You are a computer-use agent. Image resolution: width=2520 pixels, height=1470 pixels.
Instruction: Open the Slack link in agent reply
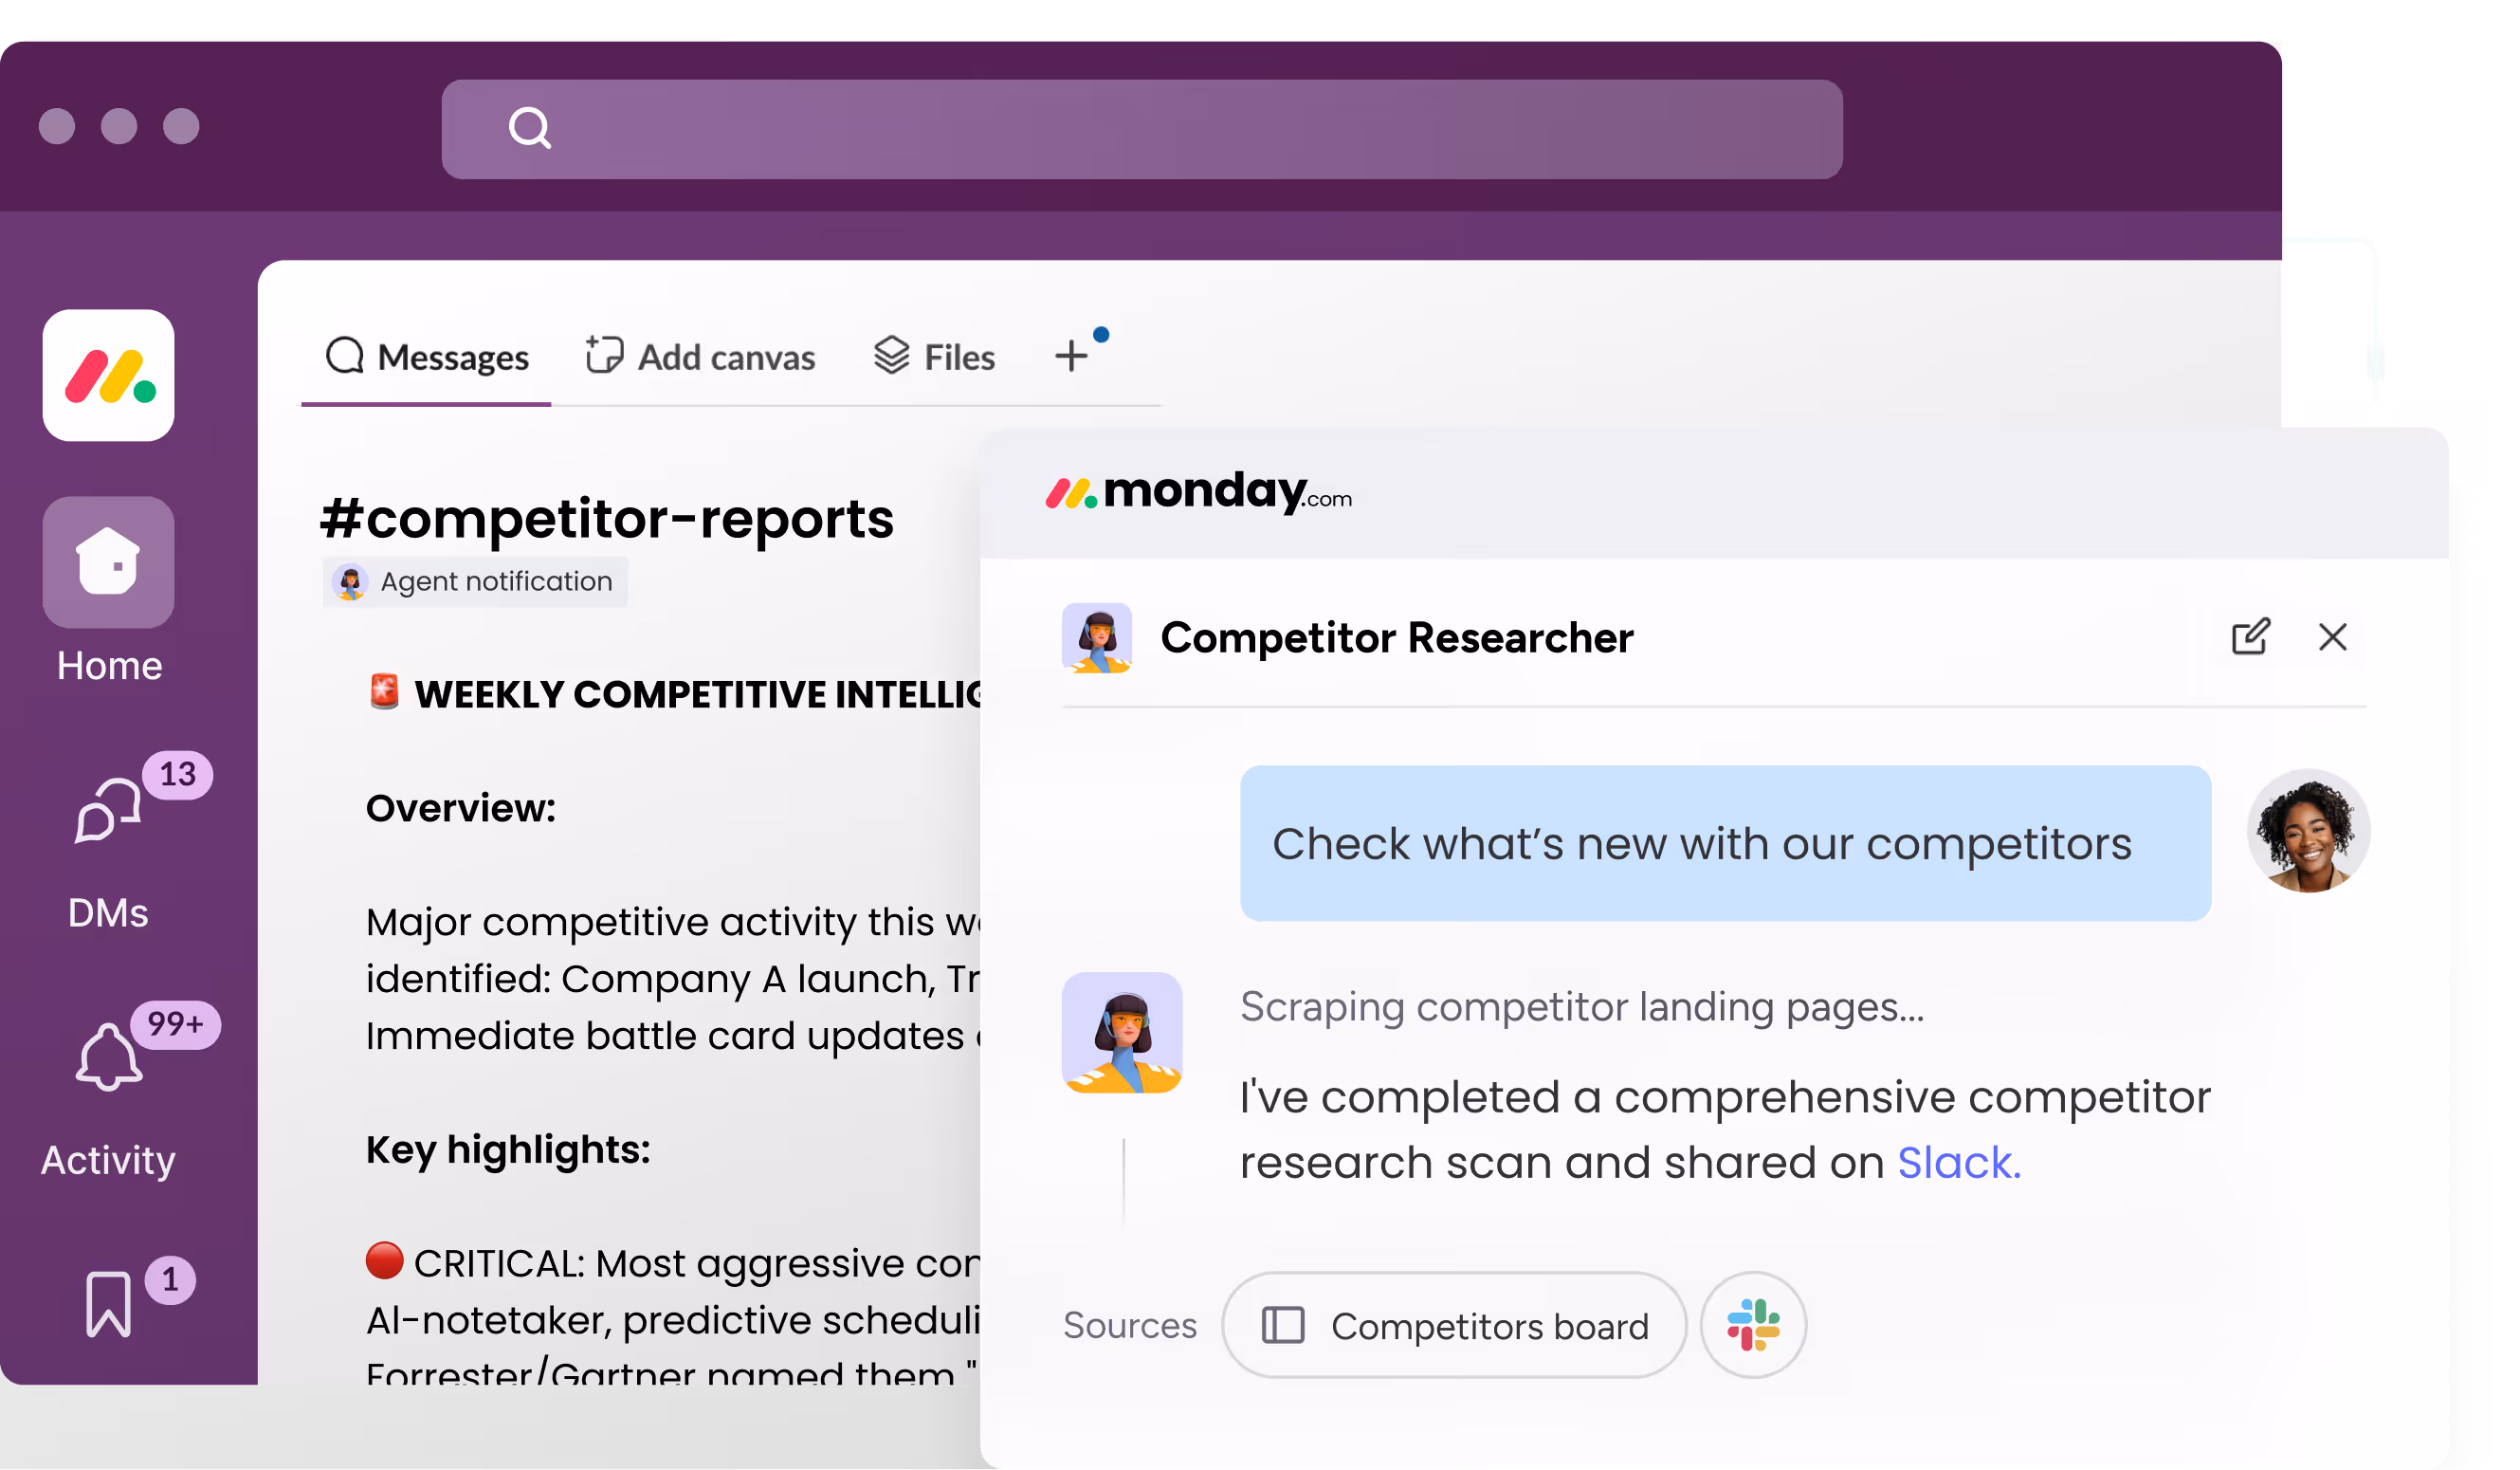(x=1959, y=1163)
